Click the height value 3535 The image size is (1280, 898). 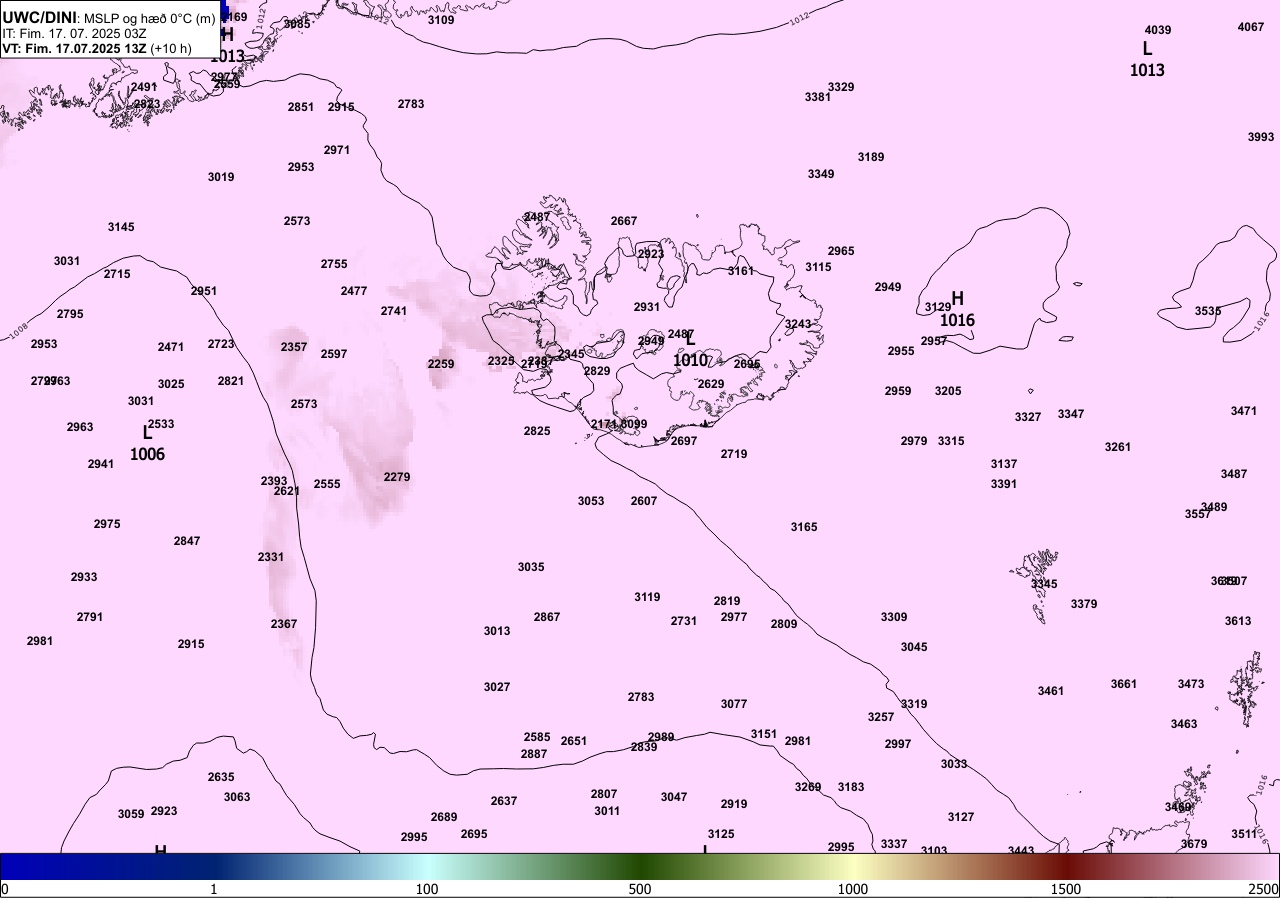click(1208, 311)
